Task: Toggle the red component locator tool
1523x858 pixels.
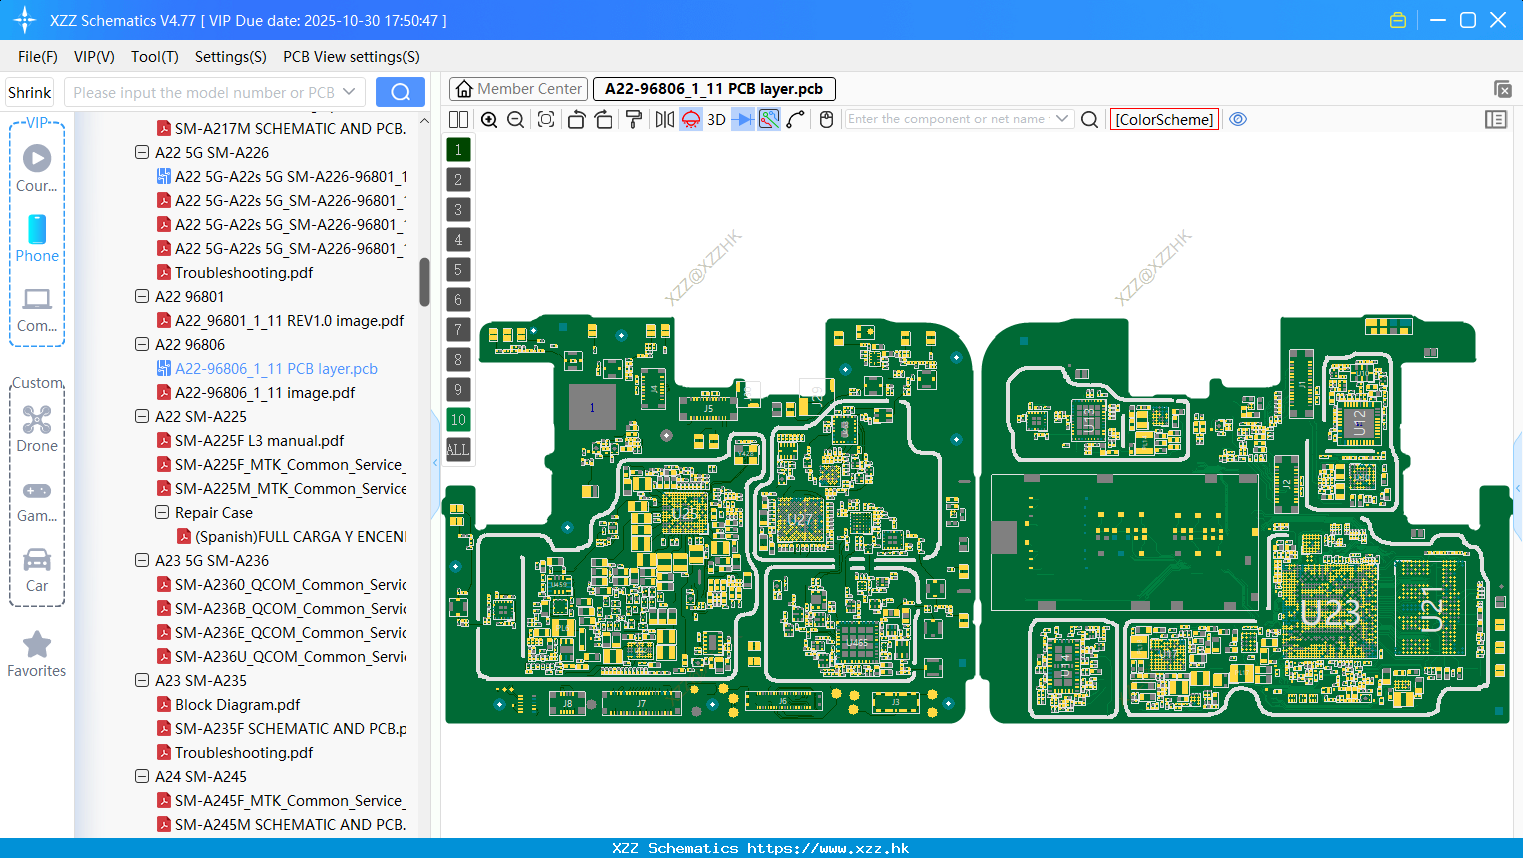Action: tap(691, 119)
